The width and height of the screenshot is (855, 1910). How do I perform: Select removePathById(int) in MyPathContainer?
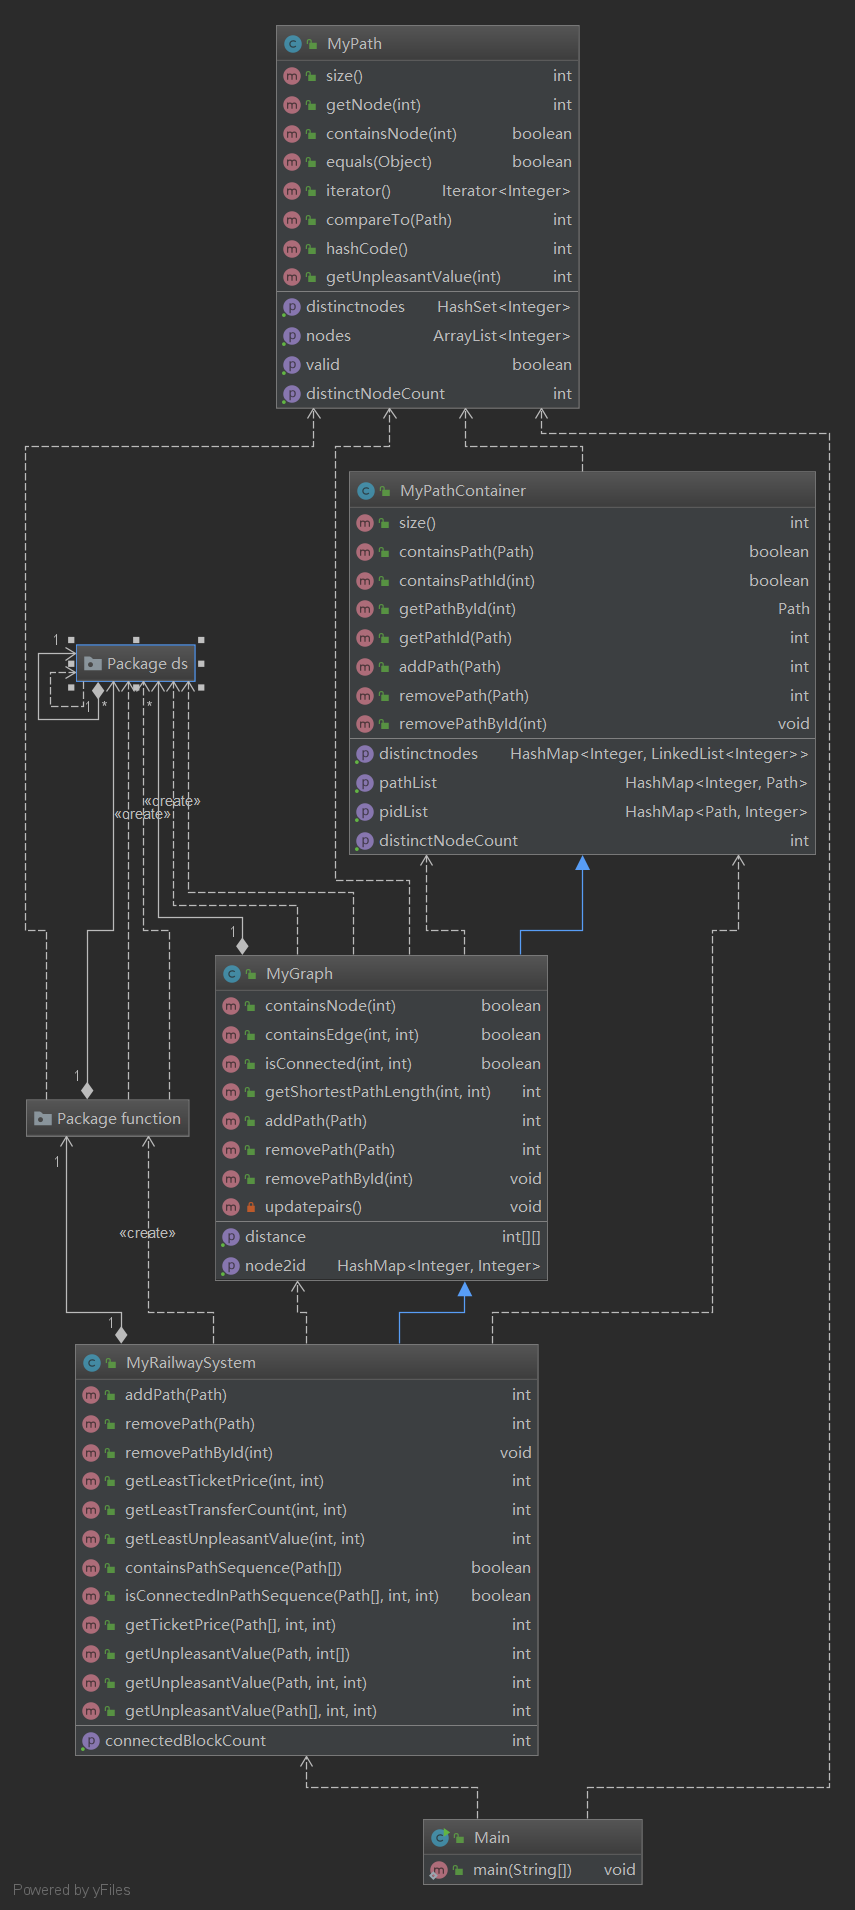click(582, 724)
